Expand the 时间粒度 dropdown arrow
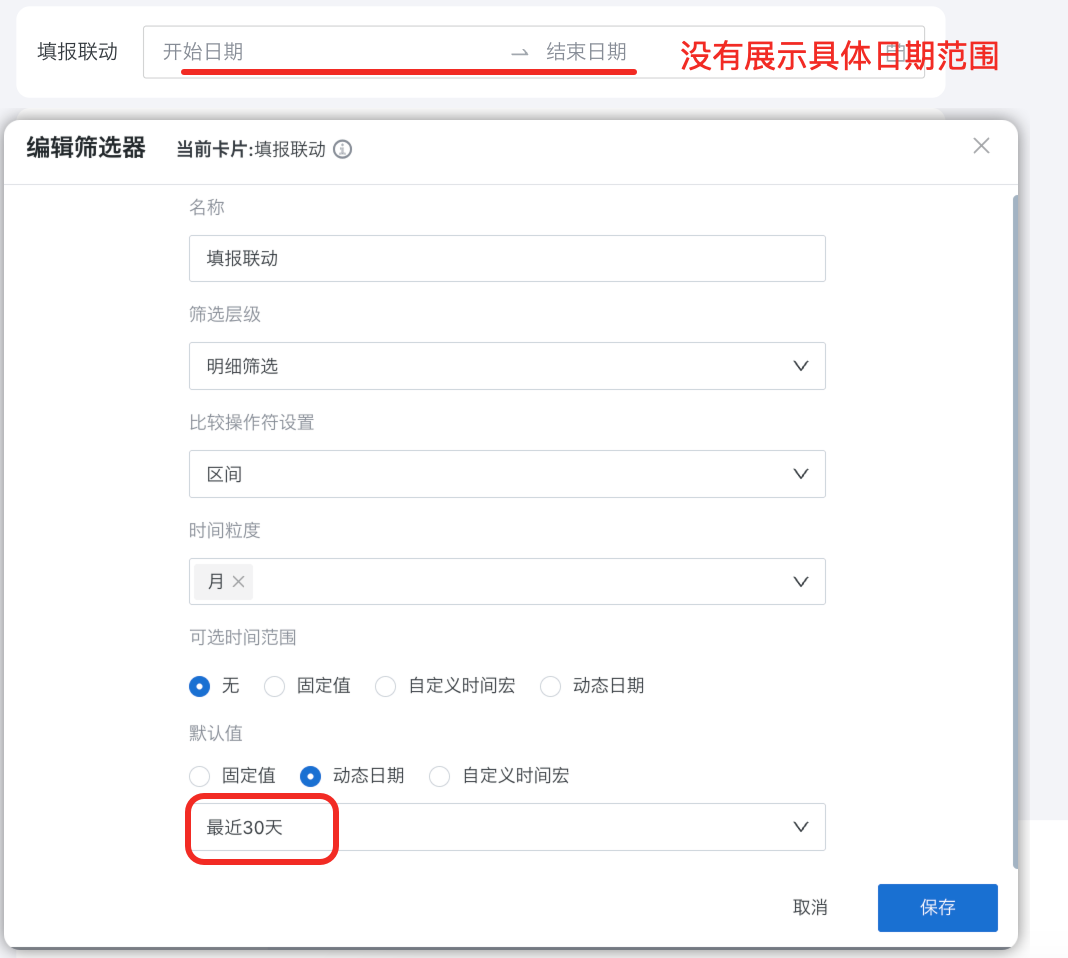Screen dimensions: 1068x958 (800, 582)
